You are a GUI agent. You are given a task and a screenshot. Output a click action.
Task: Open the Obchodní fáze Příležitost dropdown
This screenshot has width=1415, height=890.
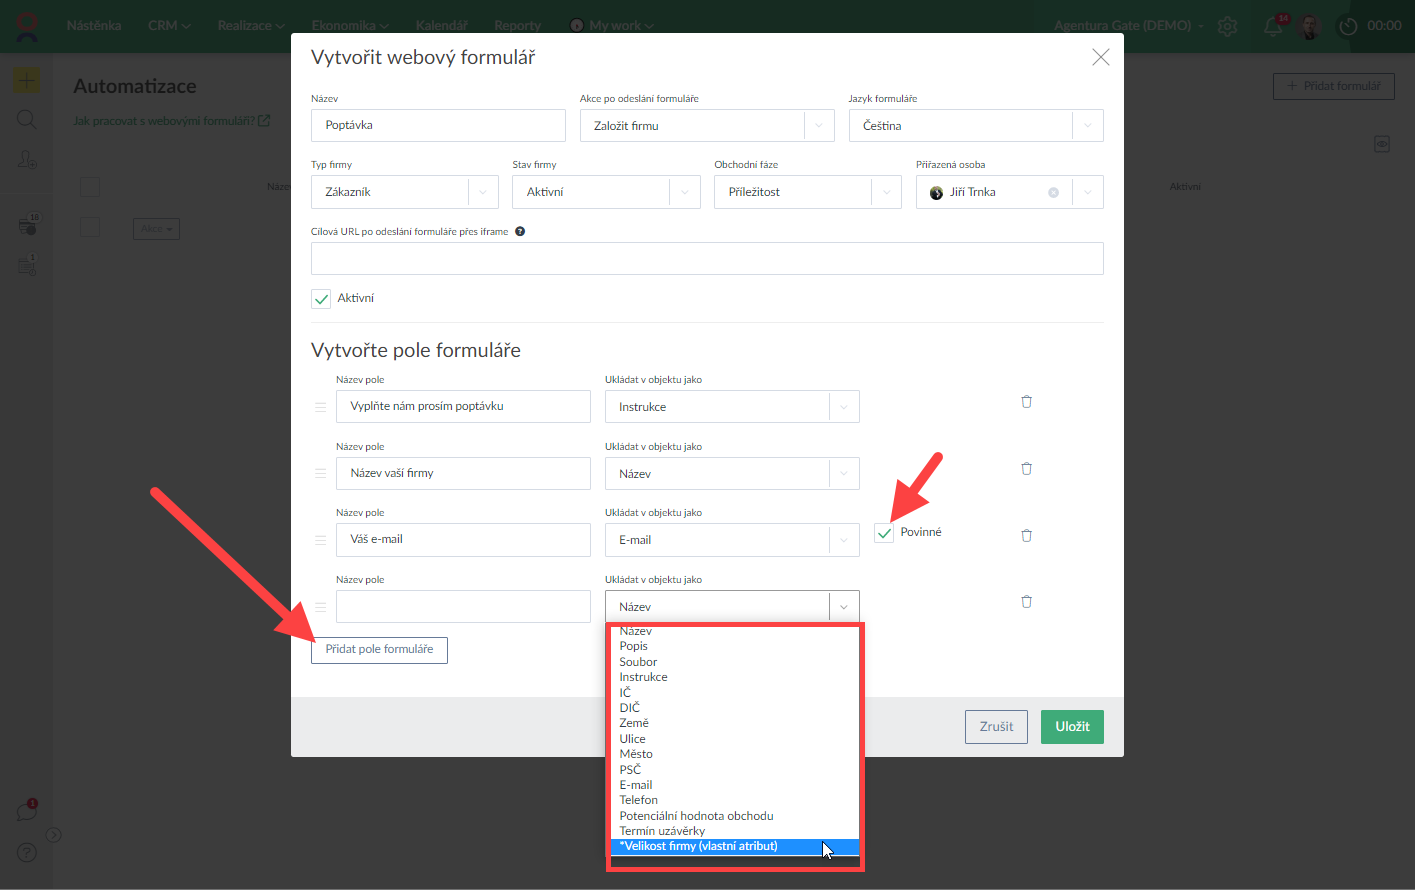click(886, 192)
